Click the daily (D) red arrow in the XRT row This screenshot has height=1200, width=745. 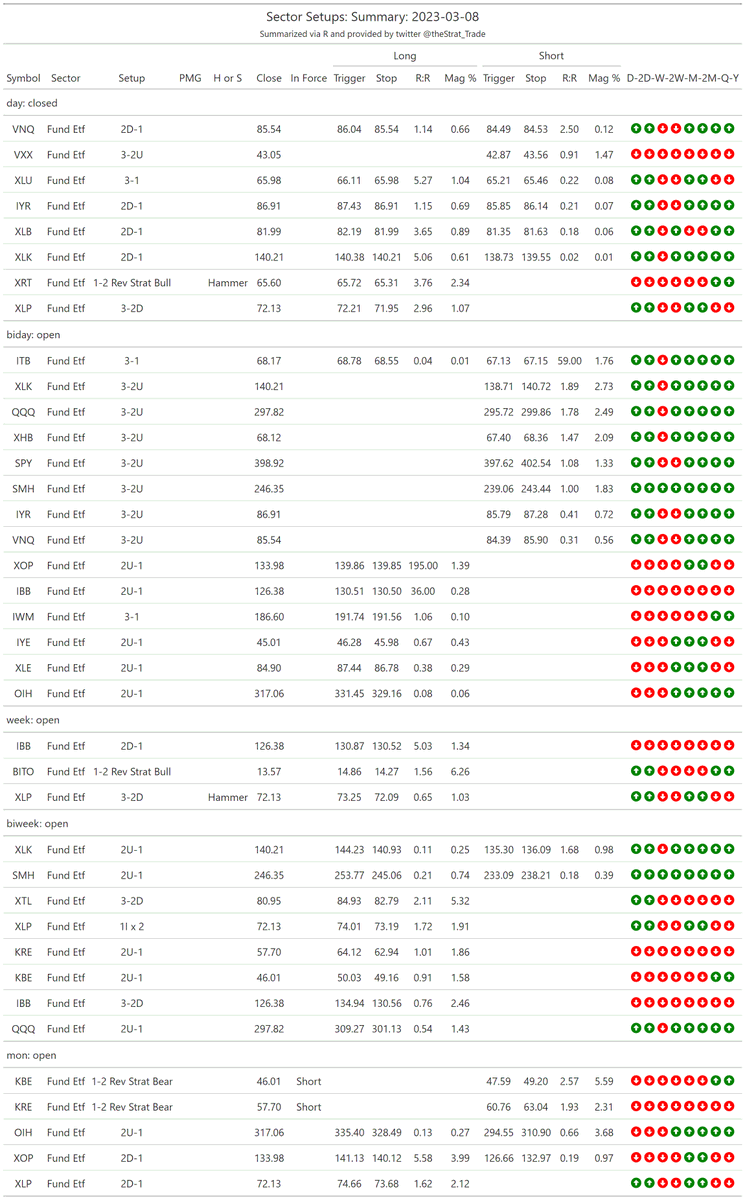(x=636, y=283)
